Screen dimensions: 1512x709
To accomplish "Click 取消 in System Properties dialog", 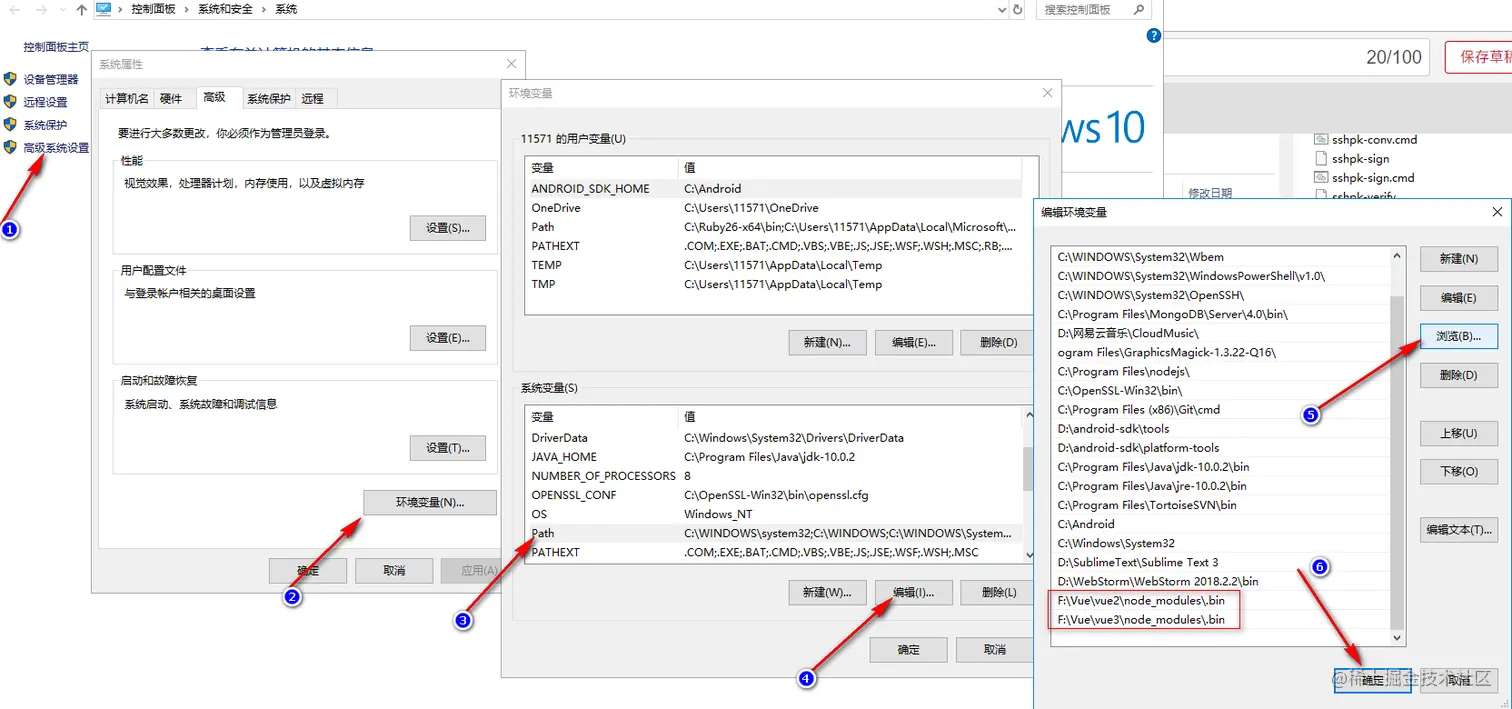I will tap(394, 570).
